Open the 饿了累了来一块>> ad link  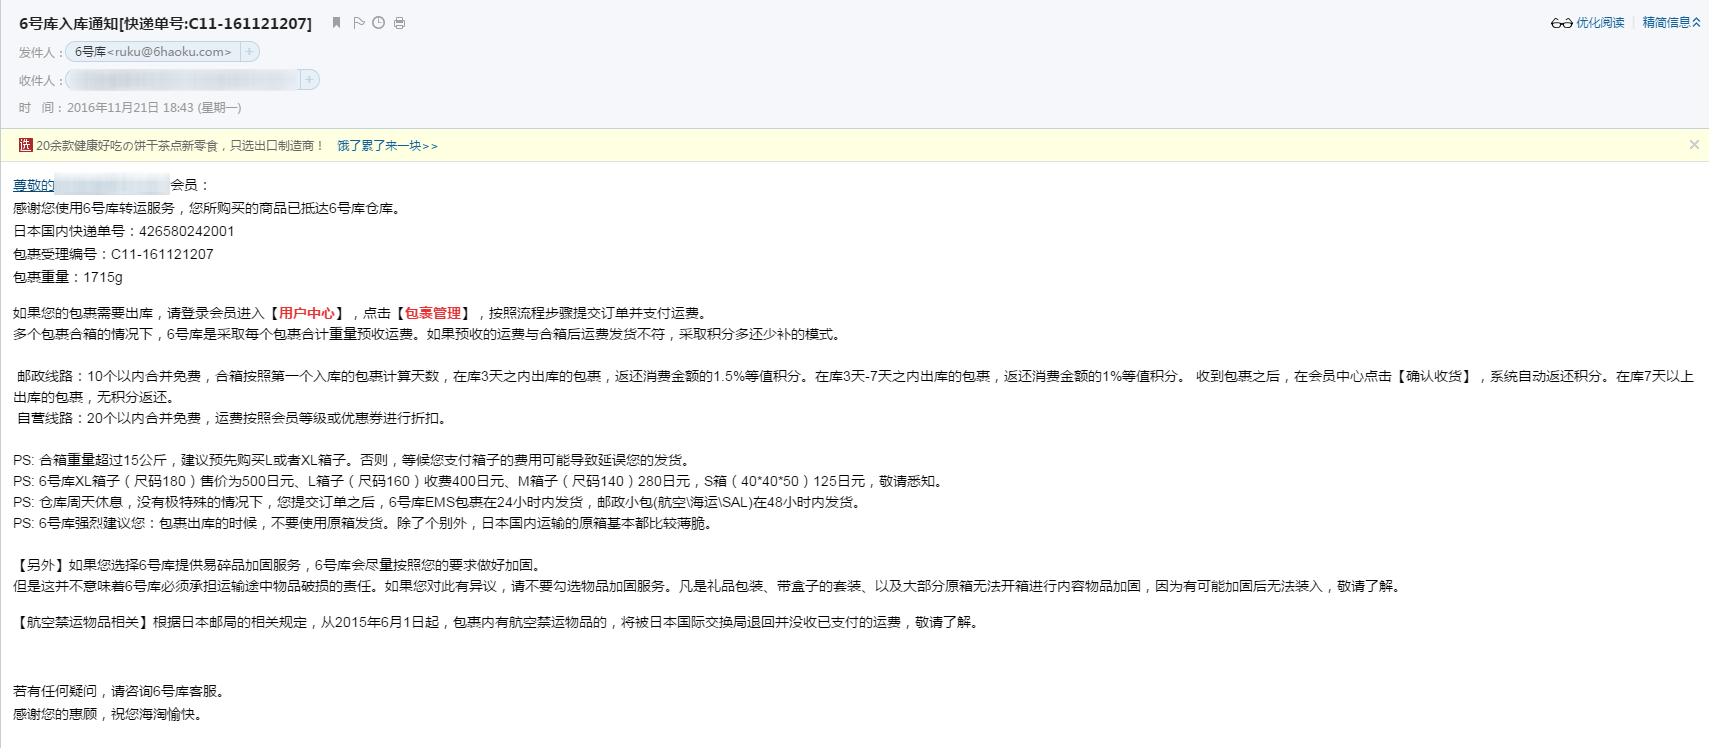(x=387, y=146)
